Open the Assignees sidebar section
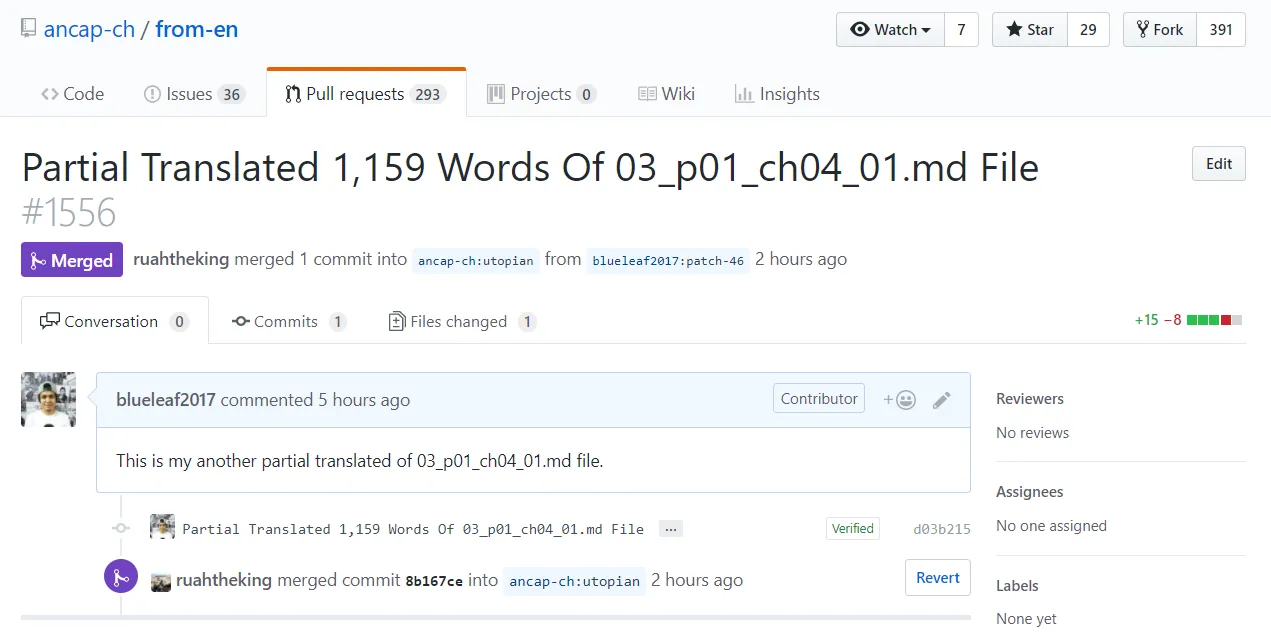 [x=1030, y=491]
